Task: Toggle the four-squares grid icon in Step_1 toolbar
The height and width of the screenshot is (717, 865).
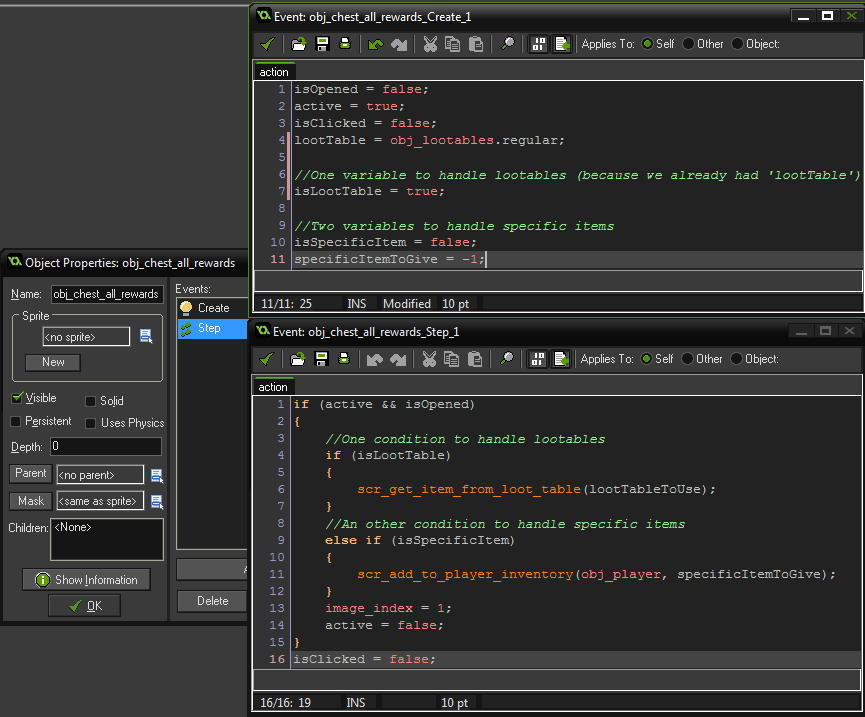Action: (537, 359)
